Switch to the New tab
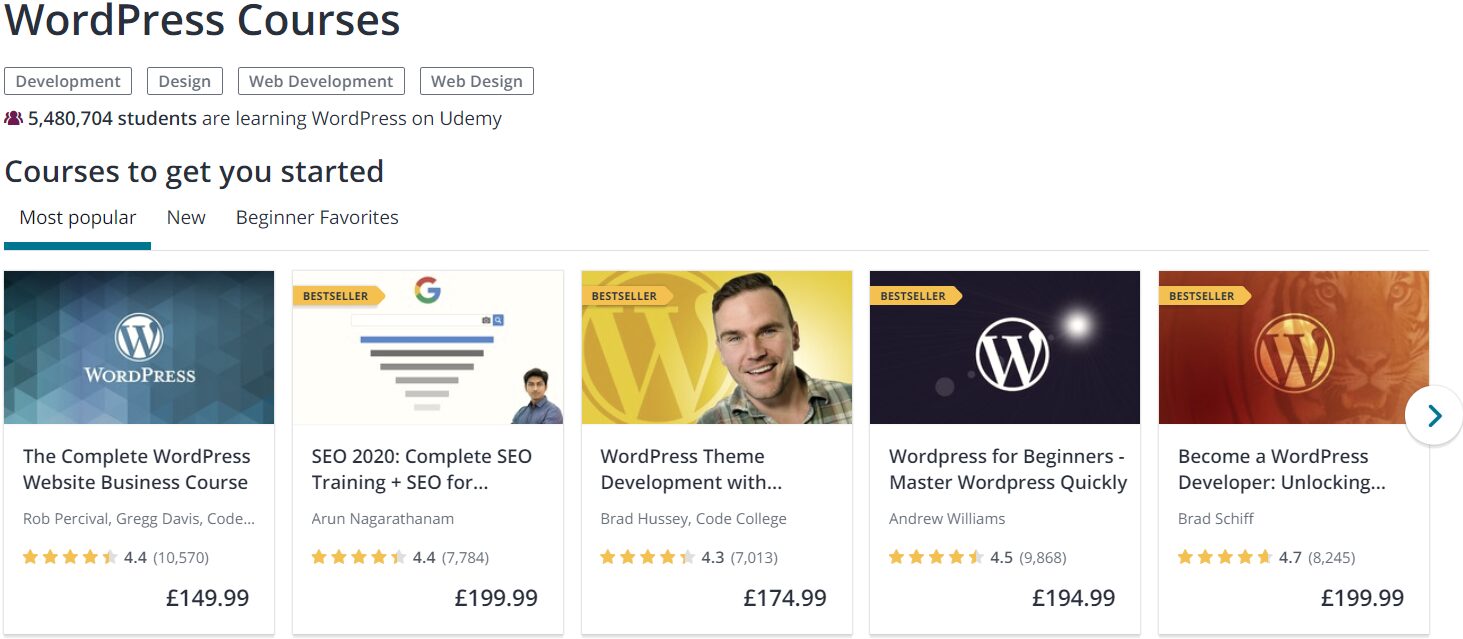The image size is (1463, 639). tap(186, 218)
